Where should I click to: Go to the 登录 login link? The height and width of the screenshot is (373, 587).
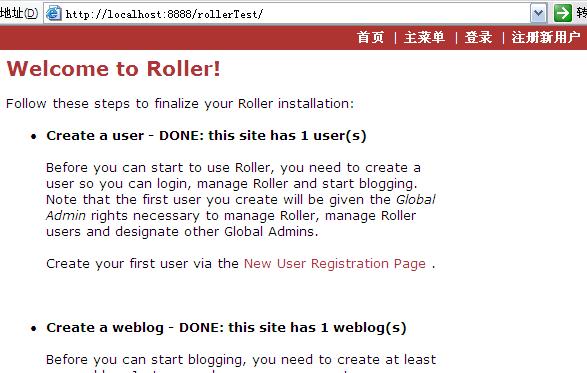[x=478, y=37]
